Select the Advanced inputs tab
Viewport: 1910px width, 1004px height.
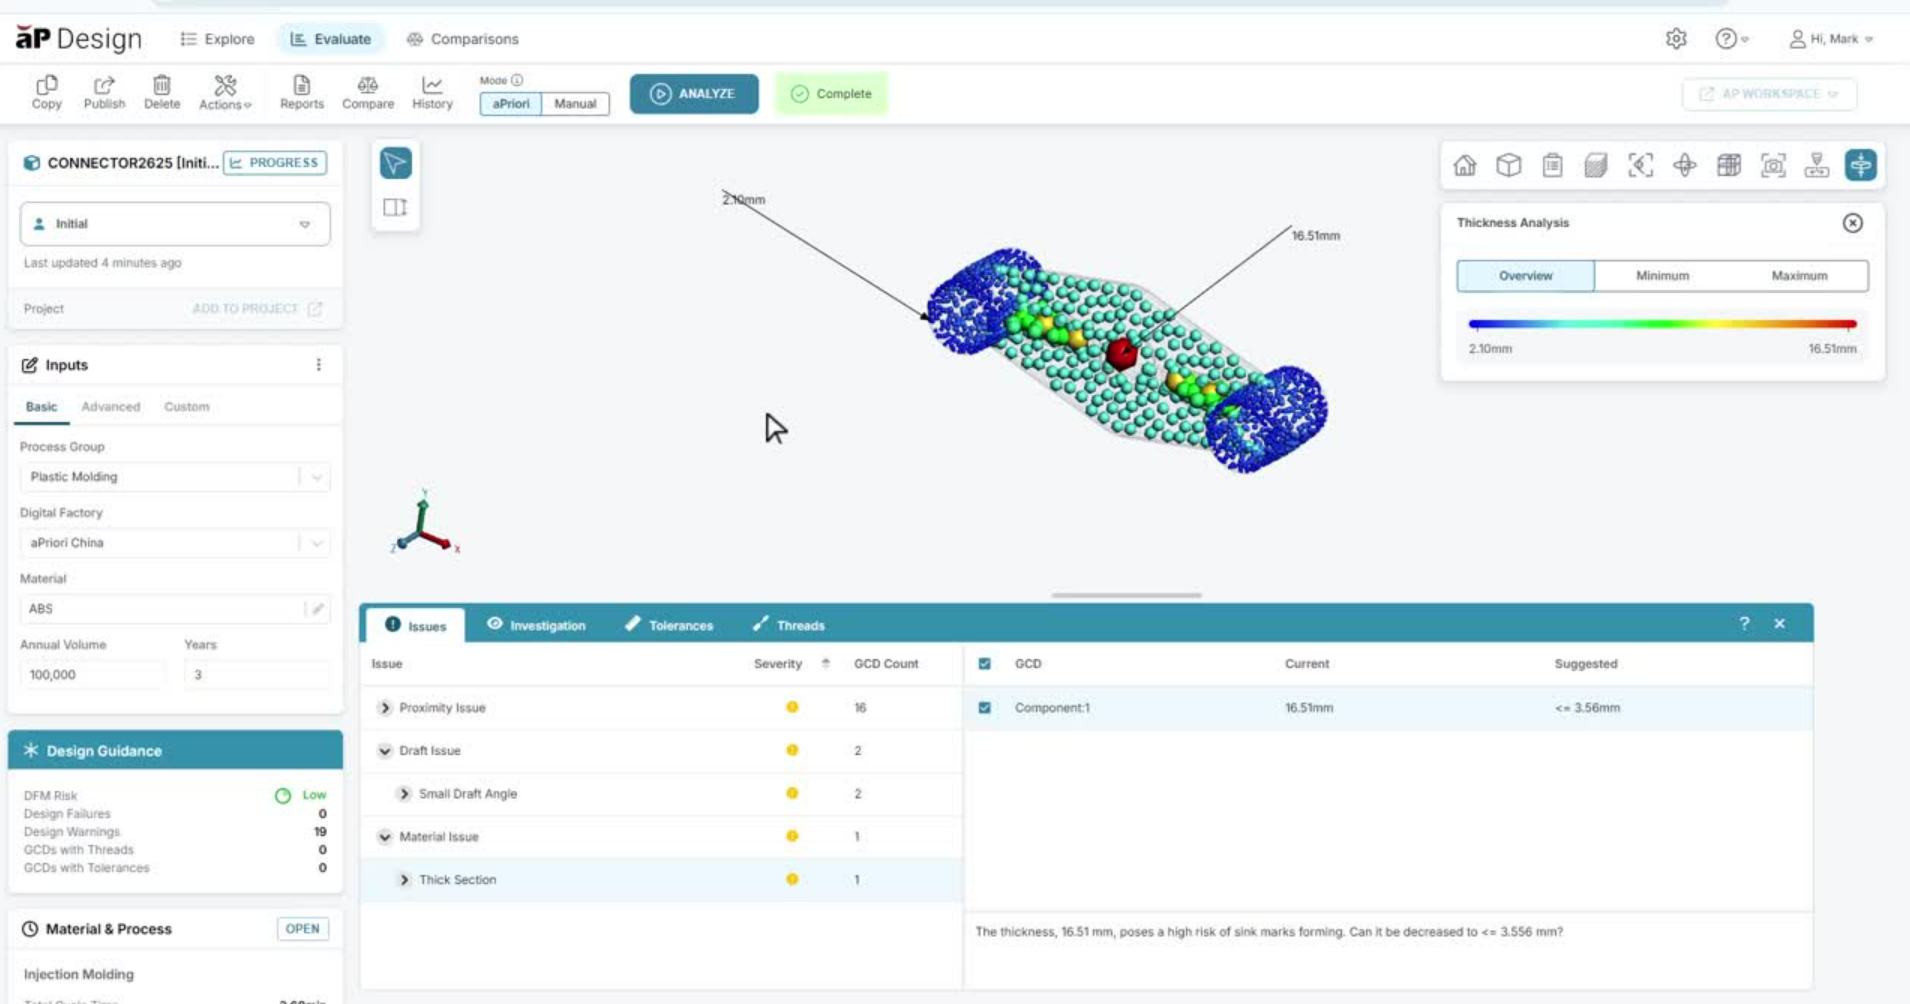110,407
